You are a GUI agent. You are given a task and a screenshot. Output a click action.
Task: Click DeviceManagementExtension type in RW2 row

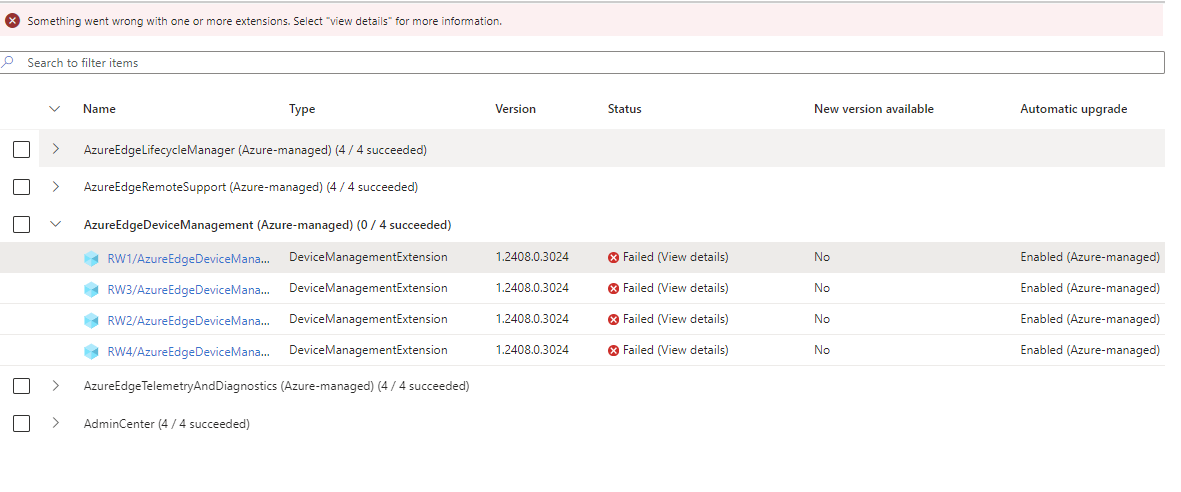[368, 319]
